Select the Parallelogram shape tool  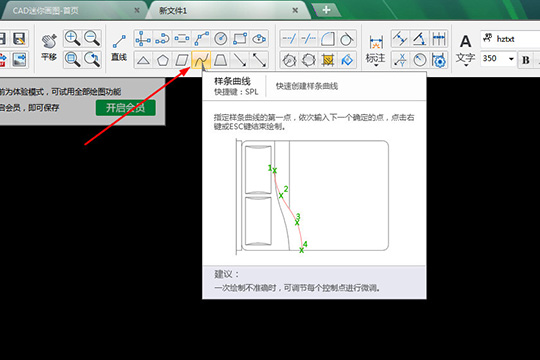click(x=181, y=60)
